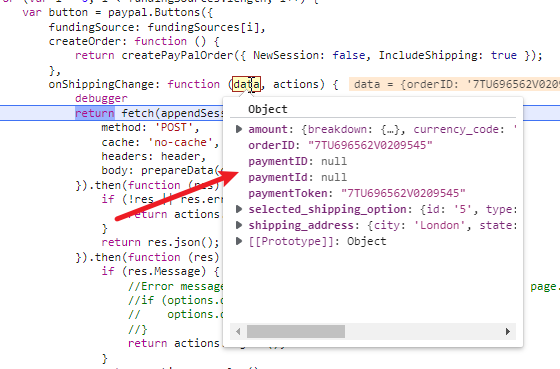Expand the [[Prototype]] entry
This screenshot has width=560, height=369.
(x=239, y=241)
